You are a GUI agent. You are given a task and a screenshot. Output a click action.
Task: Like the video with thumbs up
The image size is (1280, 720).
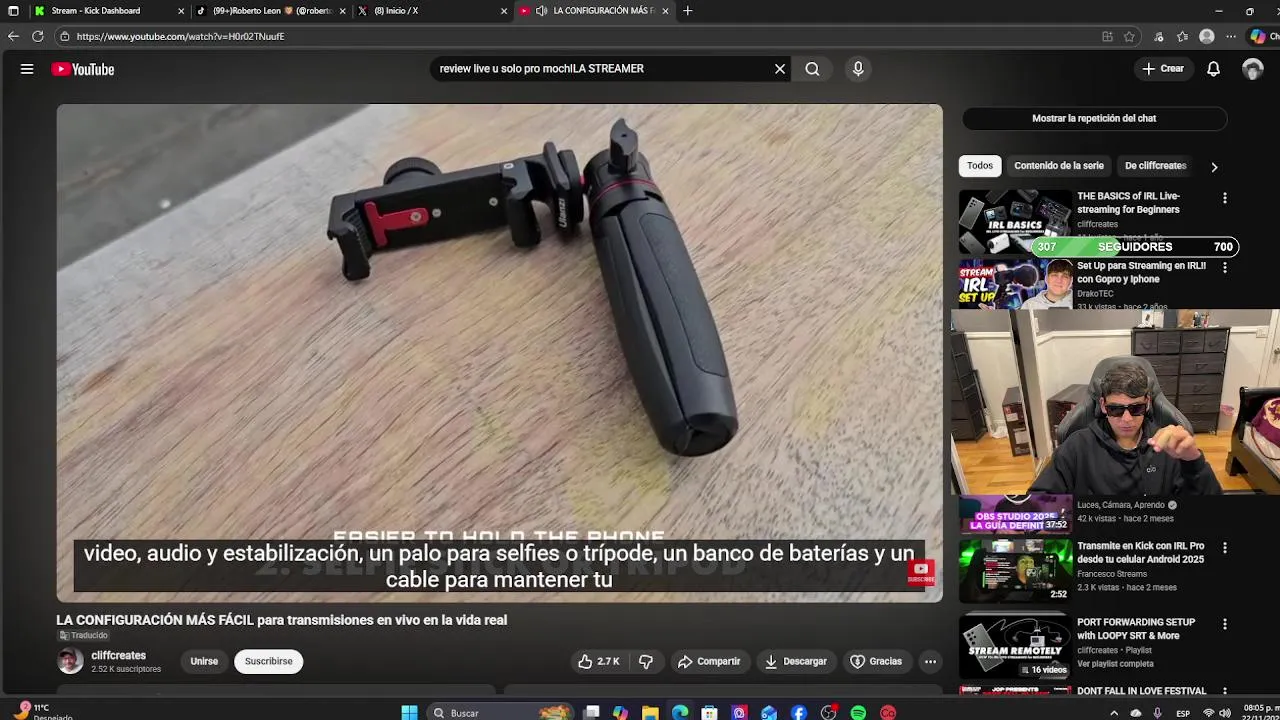(598, 661)
